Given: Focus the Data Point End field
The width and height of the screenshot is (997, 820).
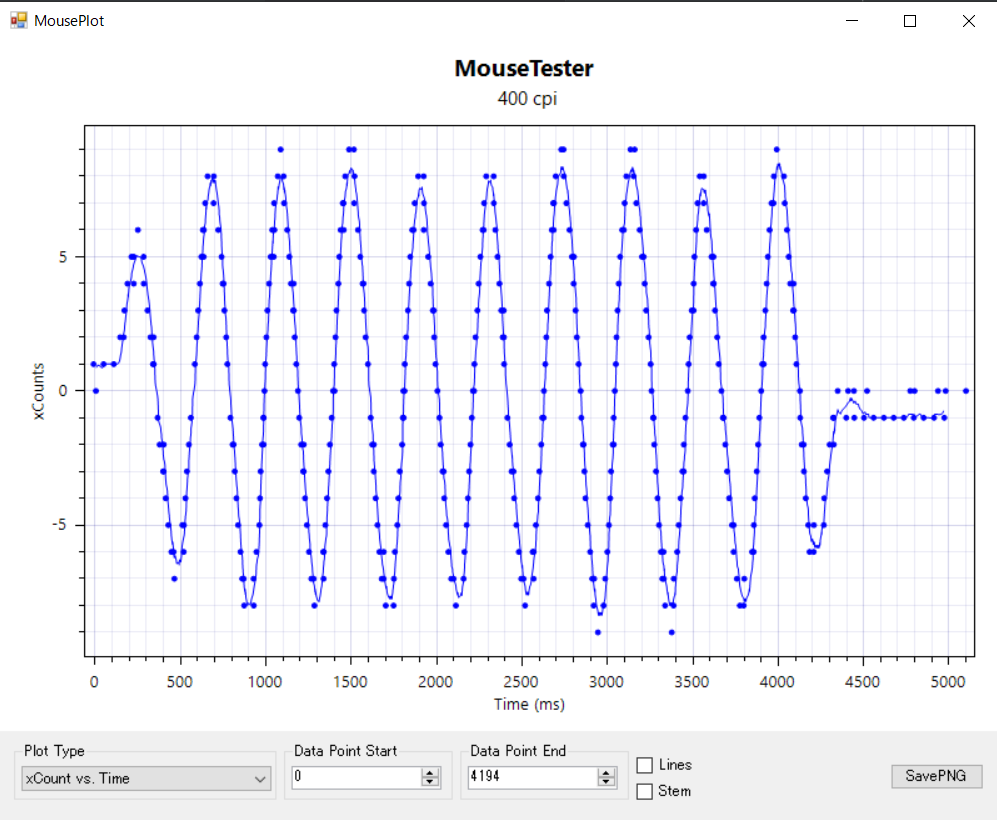Looking at the screenshot, I should [532, 777].
